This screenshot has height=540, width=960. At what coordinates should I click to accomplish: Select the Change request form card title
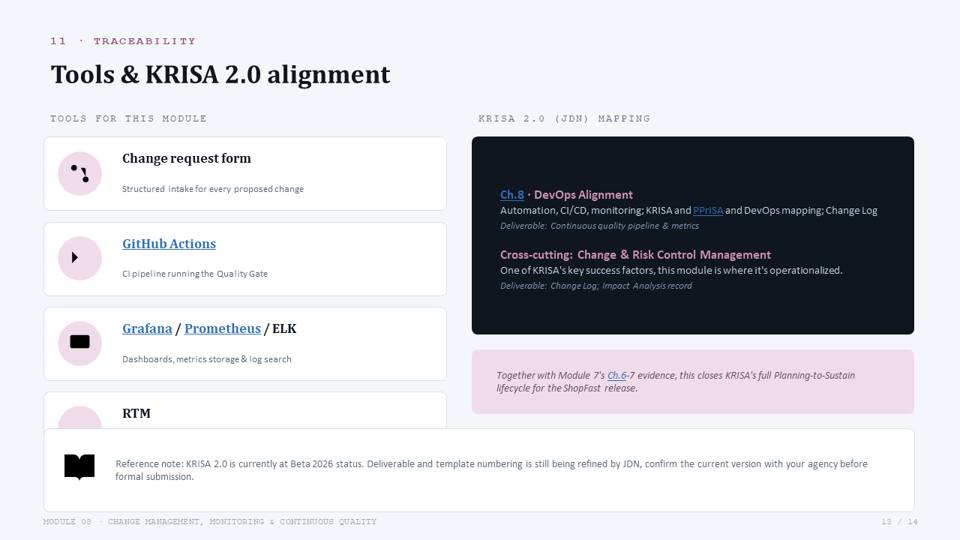coord(187,159)
